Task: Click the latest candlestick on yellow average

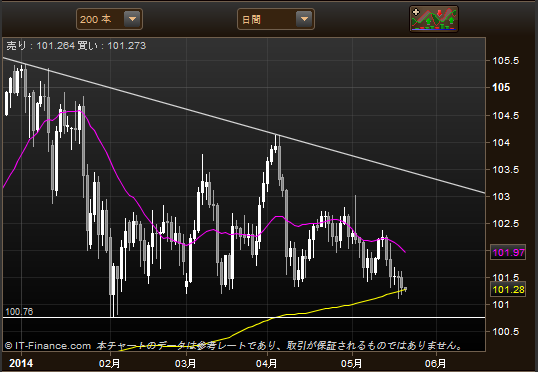Action: coord(406,289)
